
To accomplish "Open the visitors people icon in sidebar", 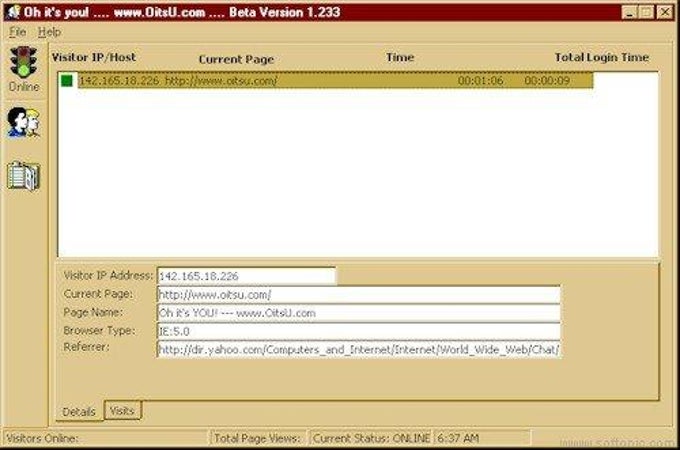I will click(x=23, y=122).
